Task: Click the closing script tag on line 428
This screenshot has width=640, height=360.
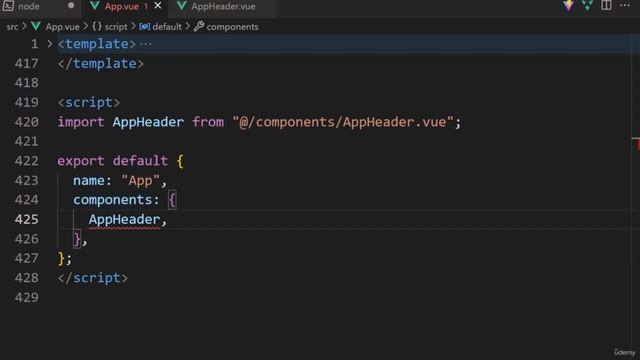Action: 93,278
